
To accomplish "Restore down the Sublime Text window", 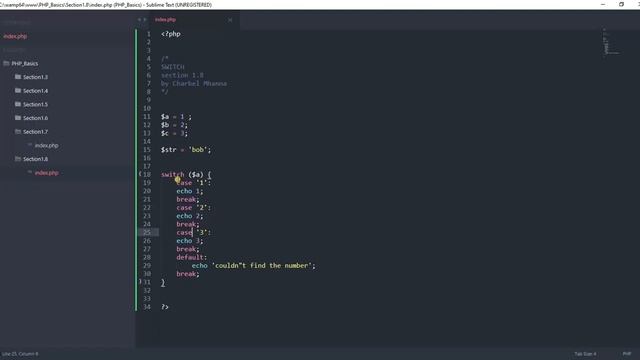I will pyautogui.click(x=621, y=4).
